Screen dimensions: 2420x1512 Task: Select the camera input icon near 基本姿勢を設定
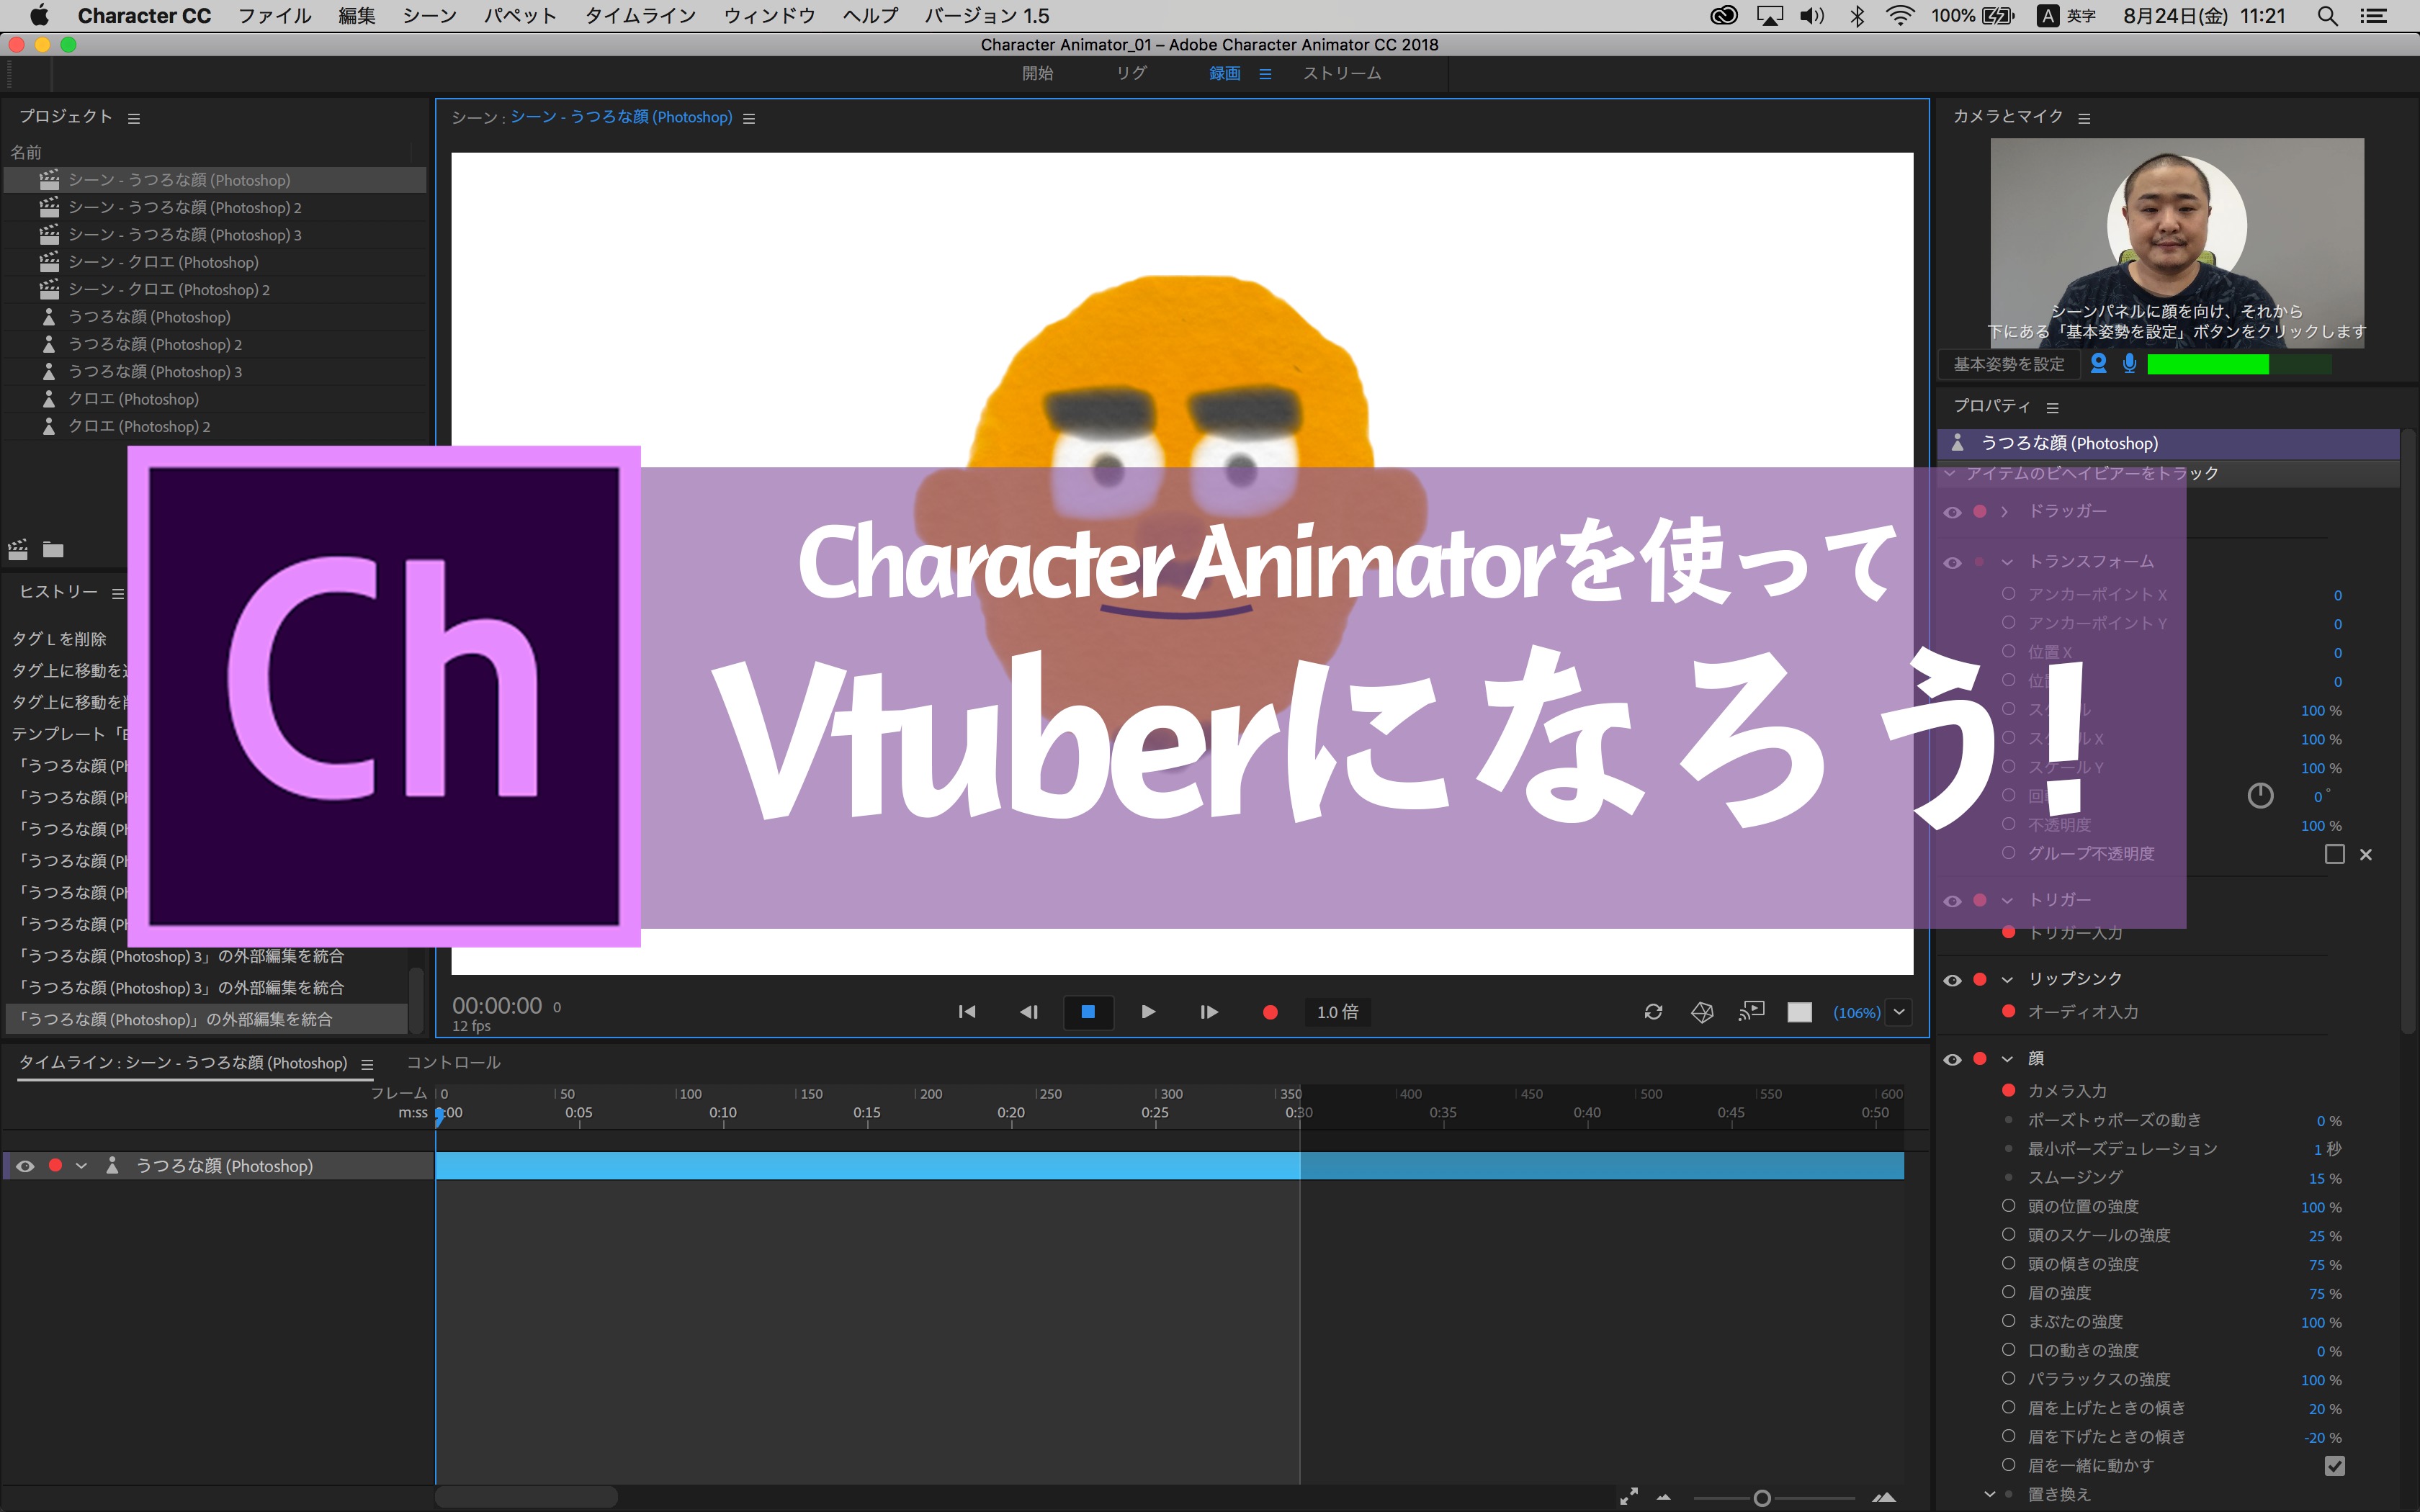(2100, 364)
